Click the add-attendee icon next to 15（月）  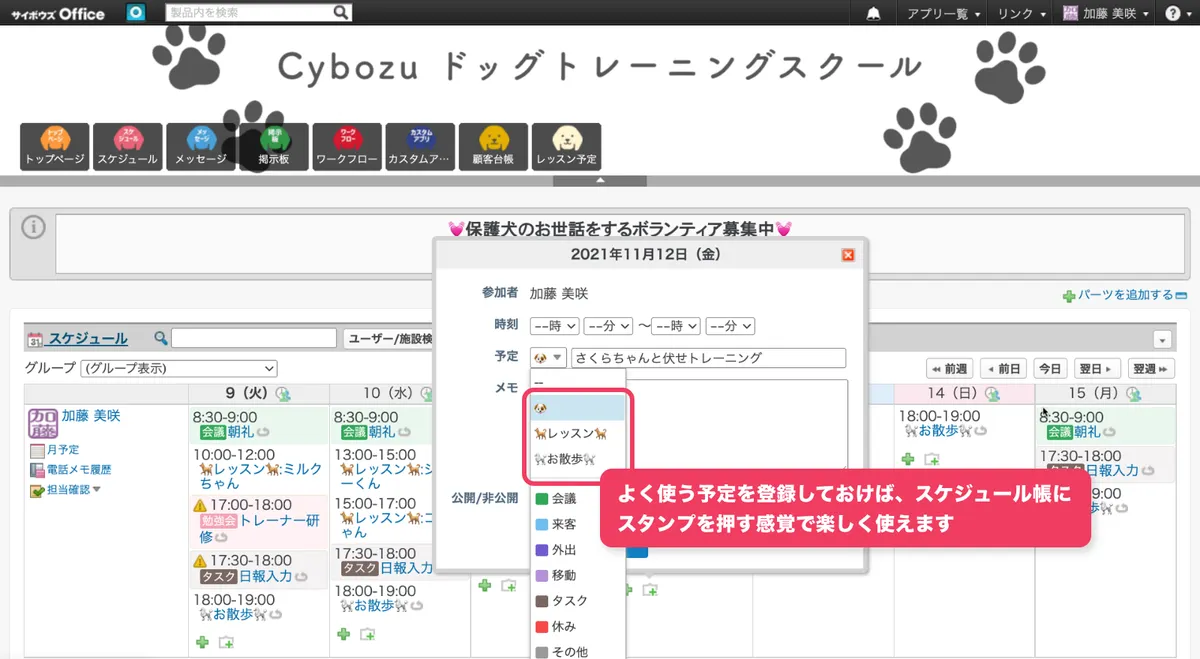pyautogui.click(x=1135, y=394)
